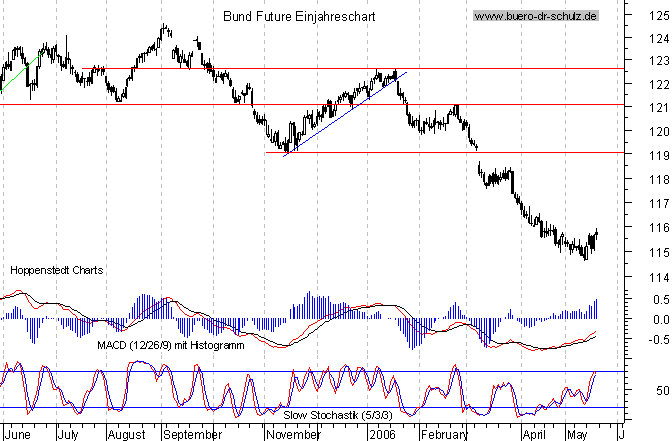Viewport: 672px width, 441px height.
Task: Click price axis value 121
Action: point(659,108)
